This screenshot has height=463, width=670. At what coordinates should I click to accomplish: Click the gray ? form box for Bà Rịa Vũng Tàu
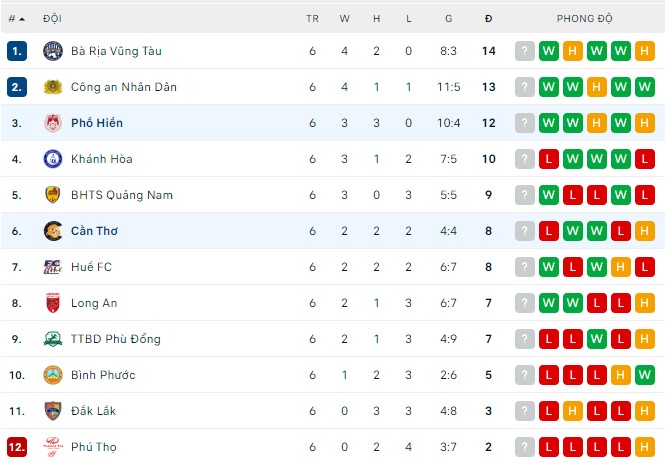(525, 51)
